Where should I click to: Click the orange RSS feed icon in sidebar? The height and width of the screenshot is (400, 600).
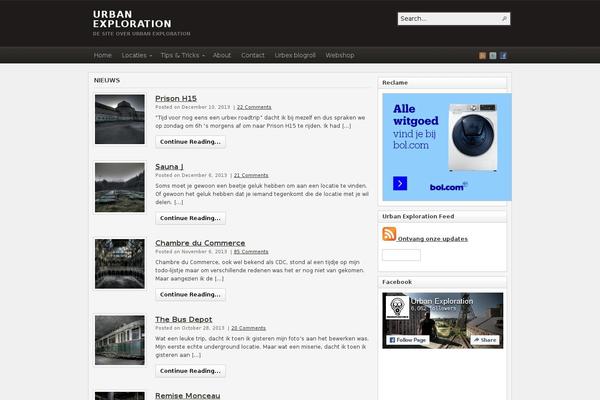point(389,234)
